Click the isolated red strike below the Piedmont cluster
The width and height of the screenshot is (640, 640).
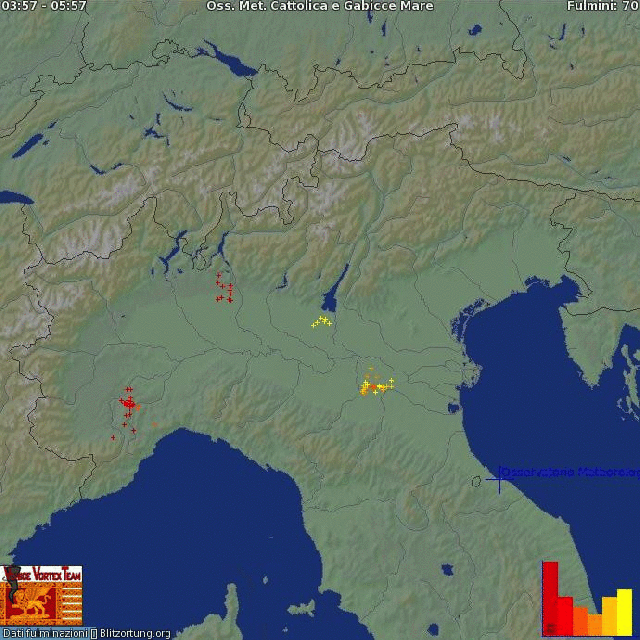(x=113, y=437)
